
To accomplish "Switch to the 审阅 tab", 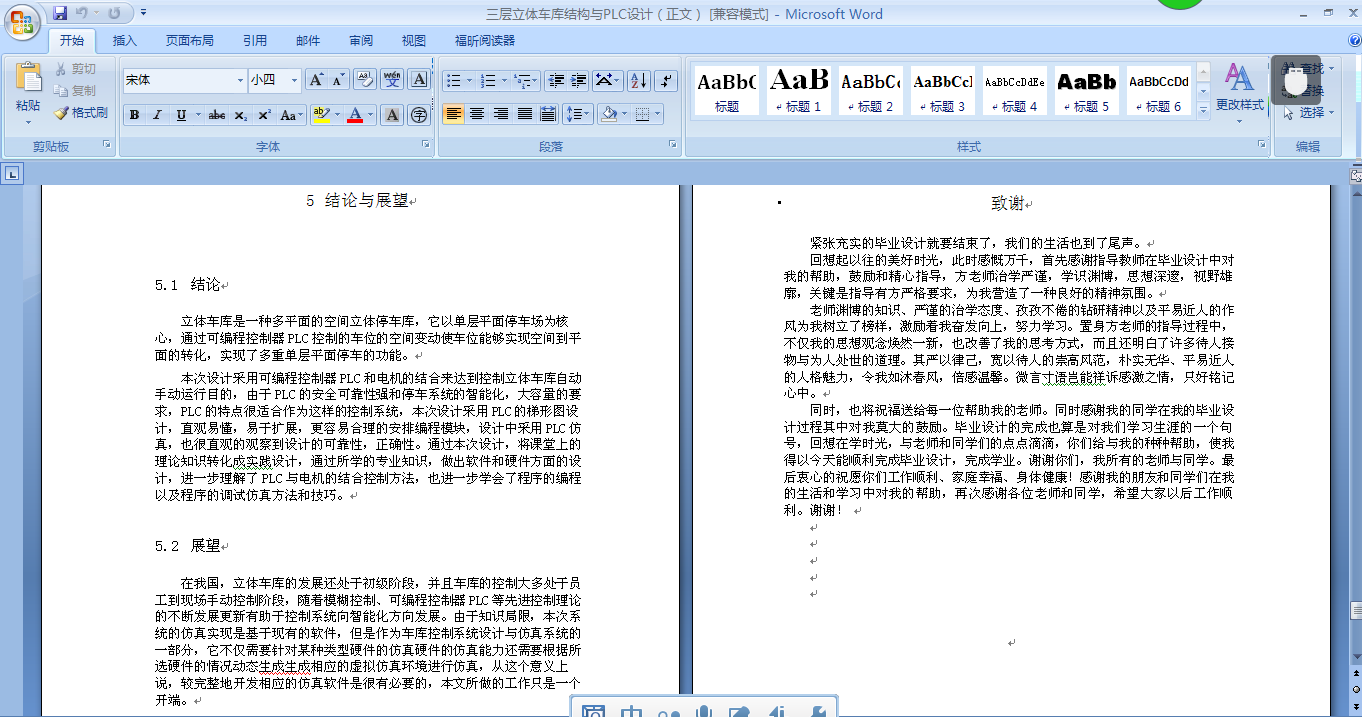I will coord(361,41).
